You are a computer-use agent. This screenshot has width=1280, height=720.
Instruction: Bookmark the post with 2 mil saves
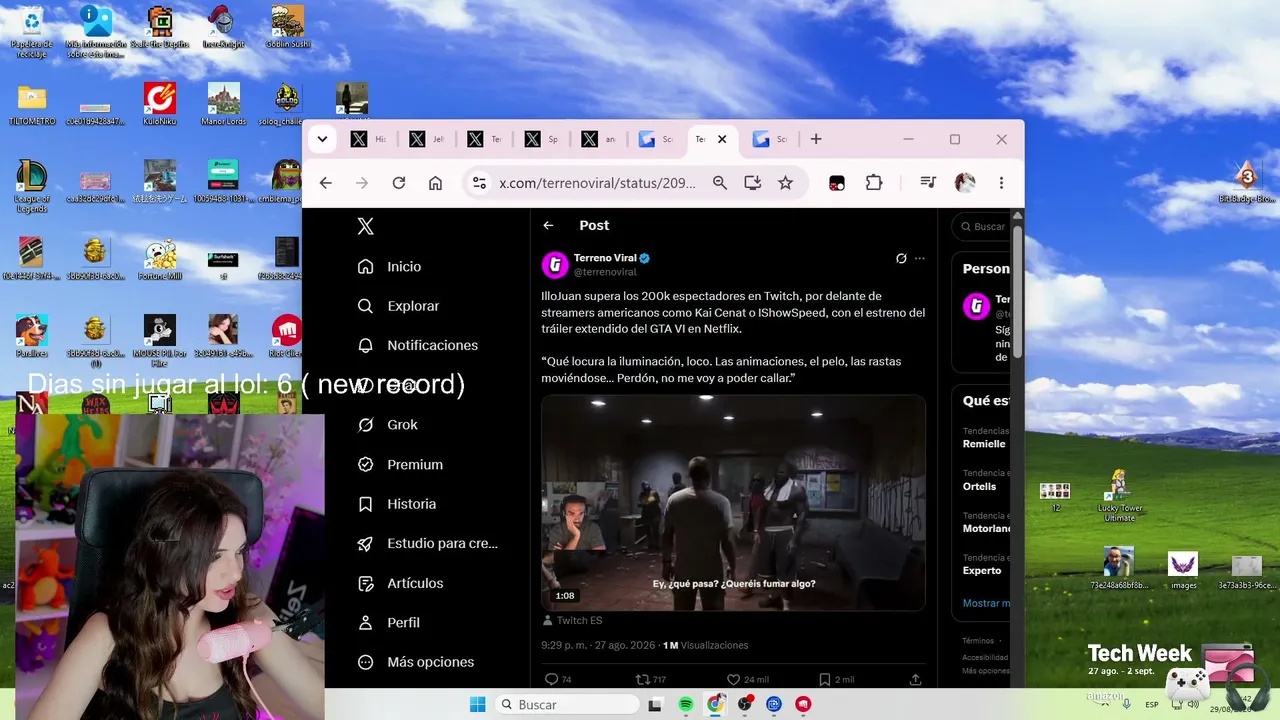tap(825, 680)
